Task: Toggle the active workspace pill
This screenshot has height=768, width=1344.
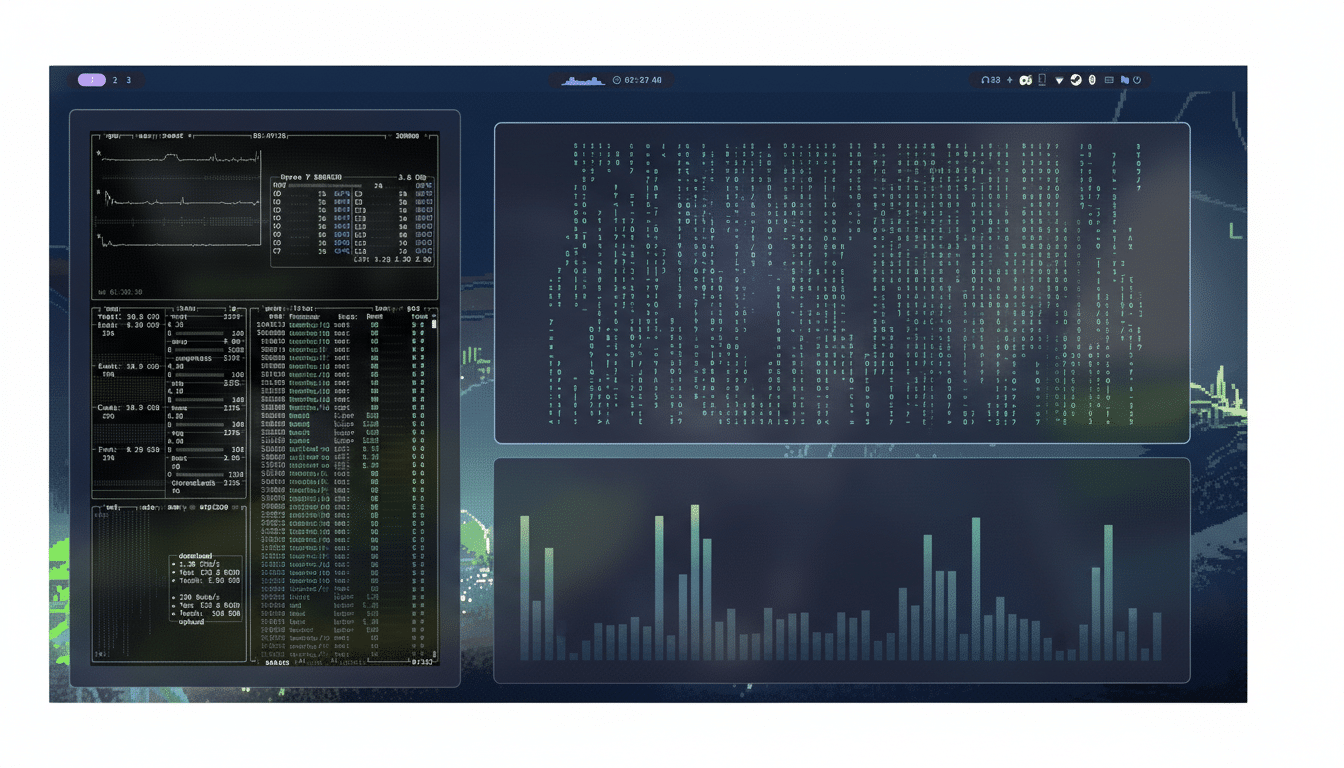Action: click(x=93, y=80)
